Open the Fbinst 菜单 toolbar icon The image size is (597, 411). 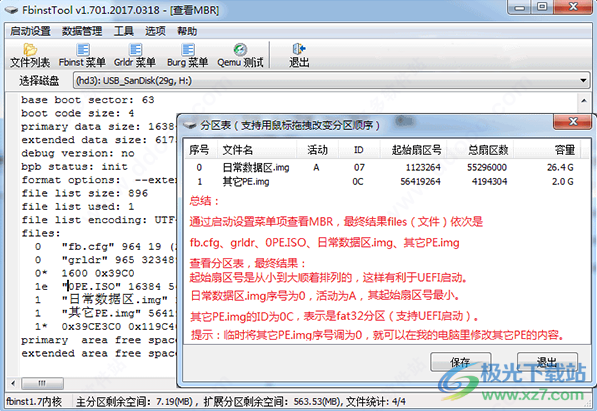click(x=82, y=56)
